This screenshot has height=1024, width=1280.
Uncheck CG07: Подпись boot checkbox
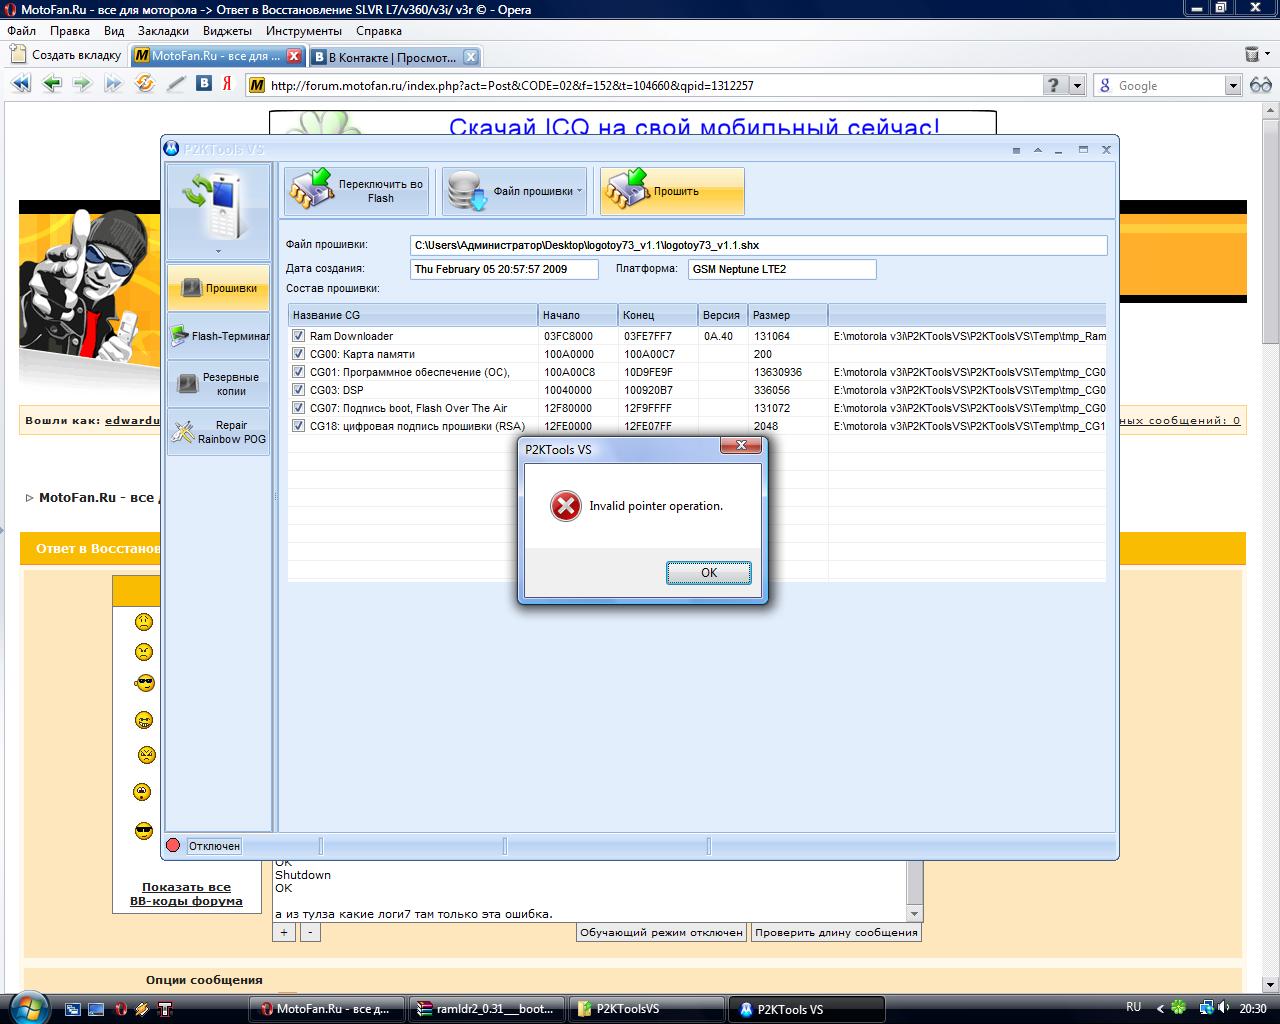pyautogui.click(x=298, y=408)
